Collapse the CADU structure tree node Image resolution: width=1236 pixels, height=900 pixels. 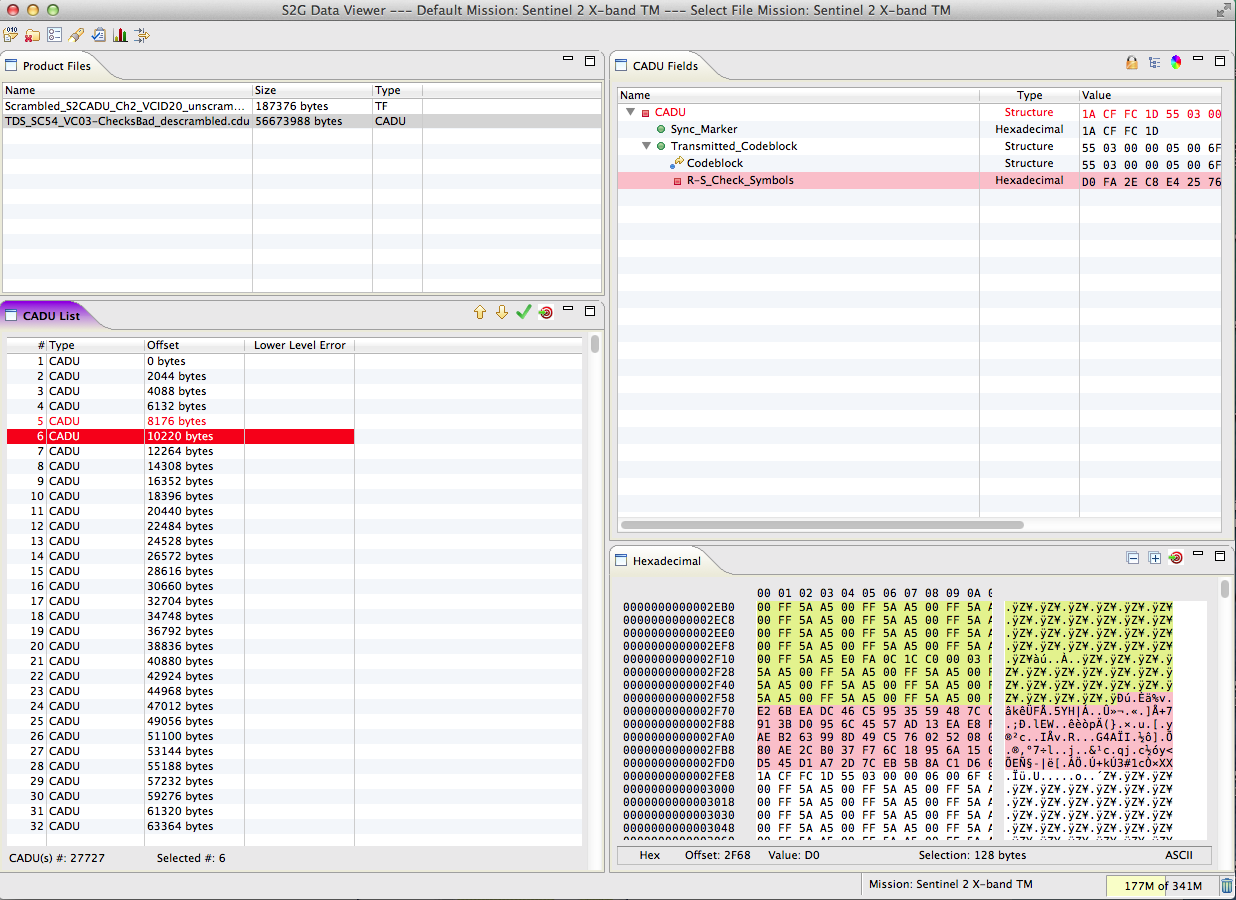[x=630, y=113]
